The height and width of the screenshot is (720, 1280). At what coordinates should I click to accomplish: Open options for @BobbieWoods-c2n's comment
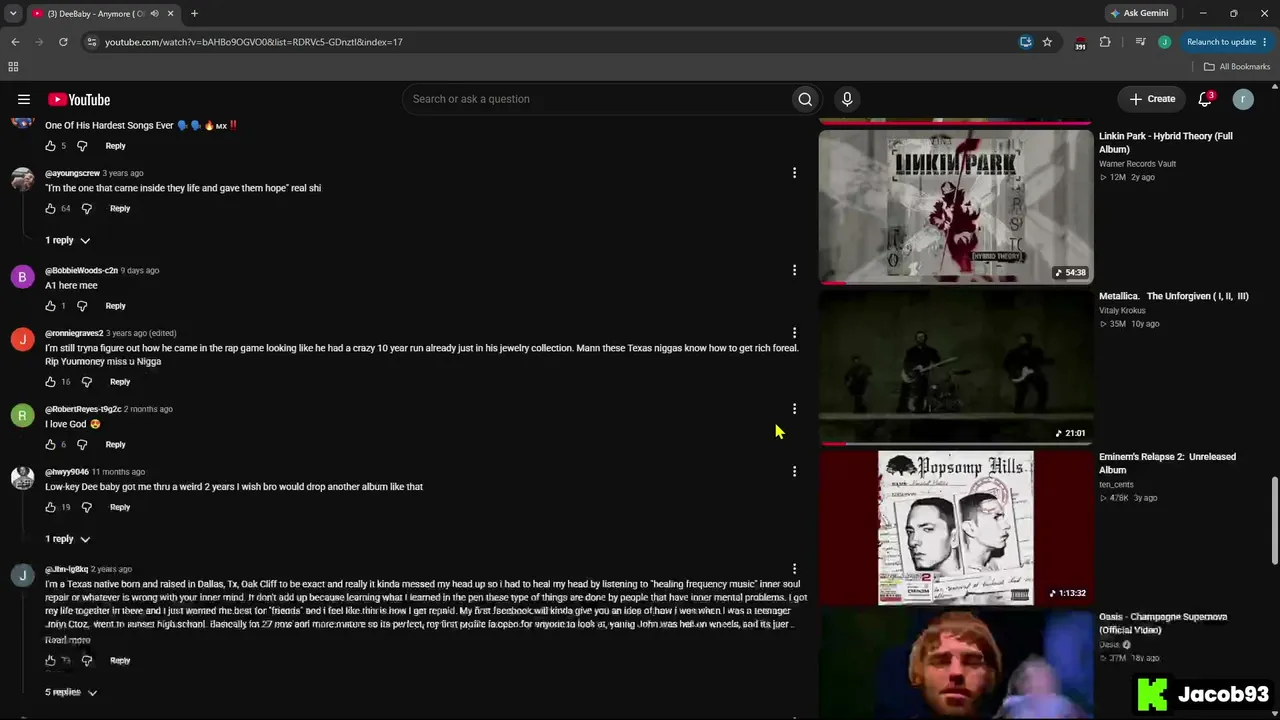(794, 270)
